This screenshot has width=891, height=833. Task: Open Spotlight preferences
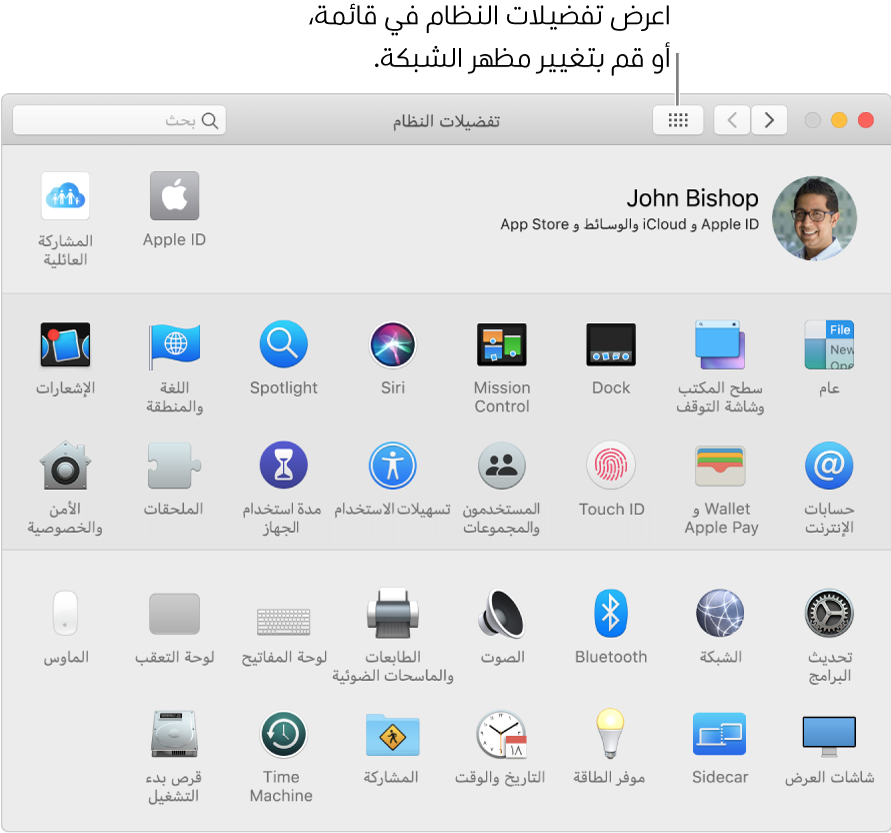284,345
